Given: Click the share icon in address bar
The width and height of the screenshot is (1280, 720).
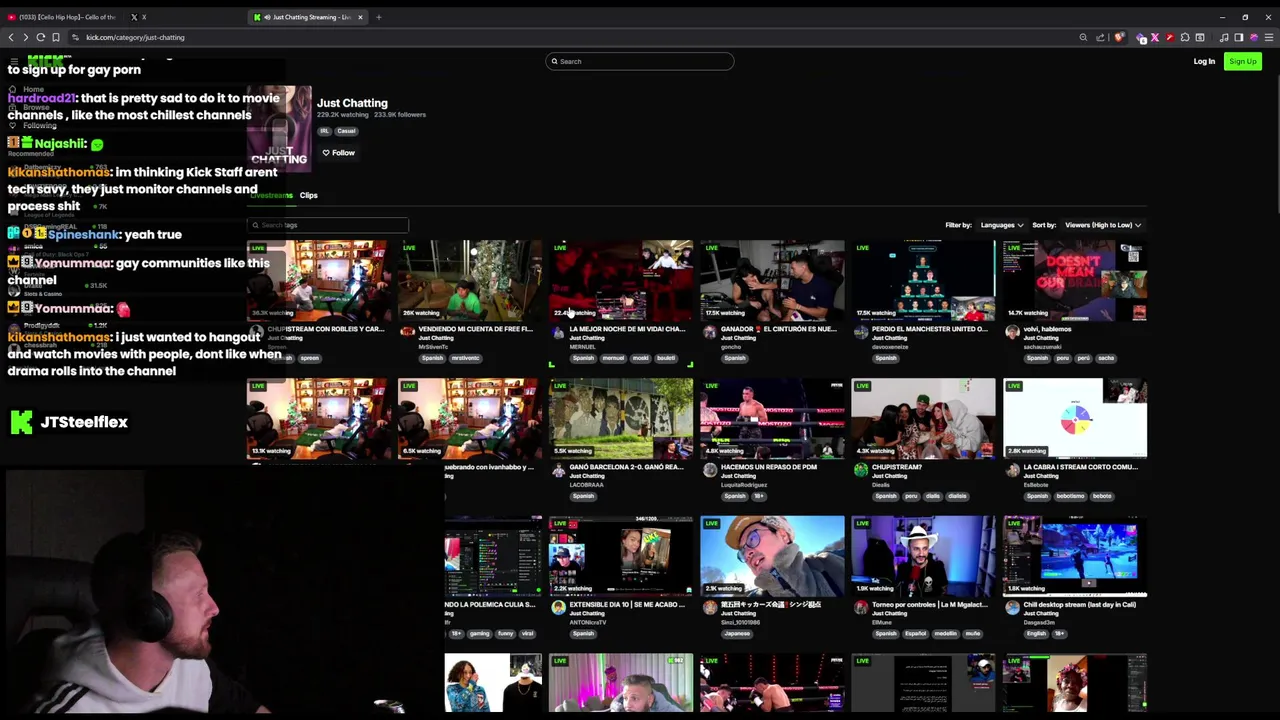Looking at the screenshot, I should pos(1101,37).
